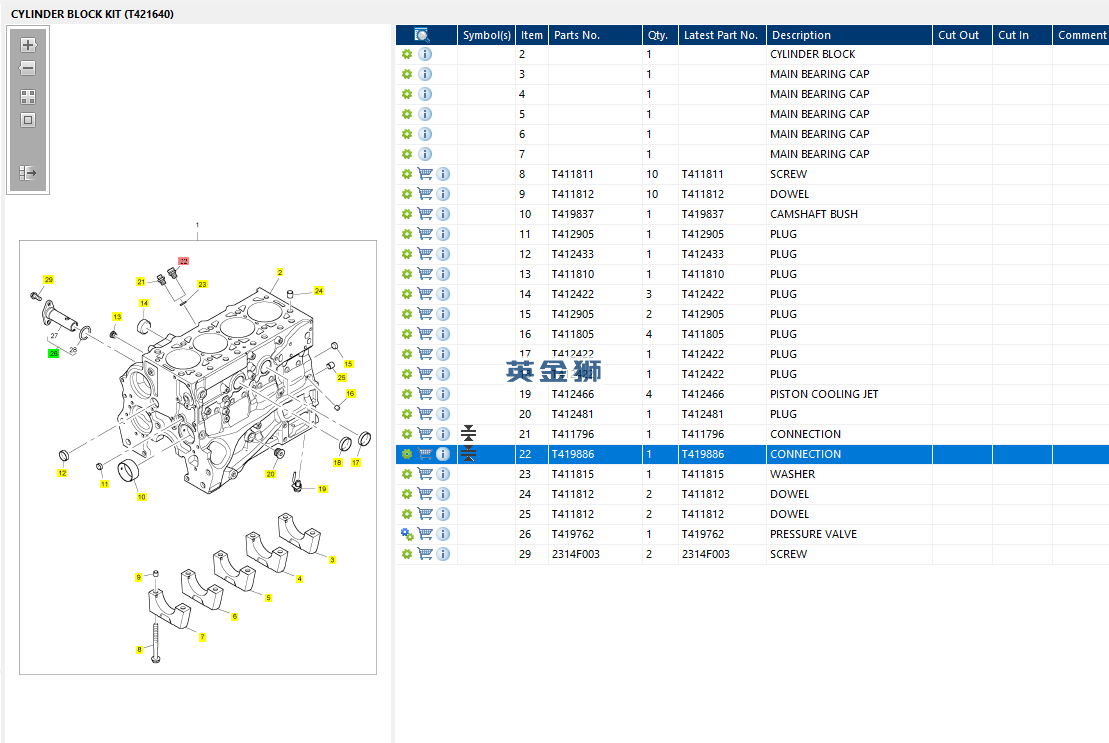Sort by the Parts No. column header
The image size is (1109, 743).
[577, 35]
